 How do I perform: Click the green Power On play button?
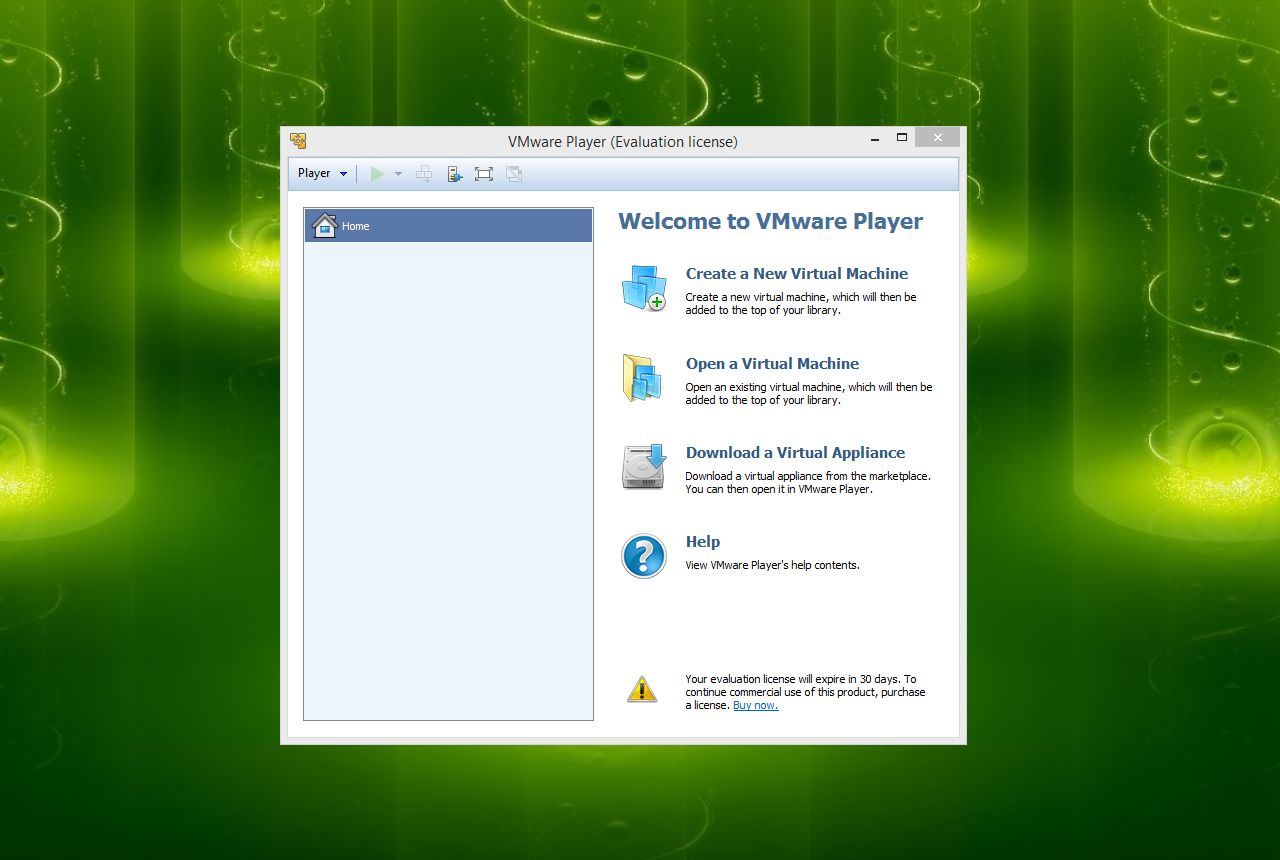[x=377, y=174]
